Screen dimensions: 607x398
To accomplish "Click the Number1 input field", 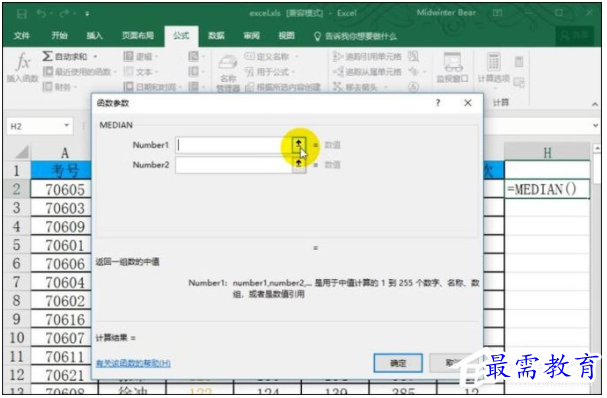I will (x=233, y=145).
